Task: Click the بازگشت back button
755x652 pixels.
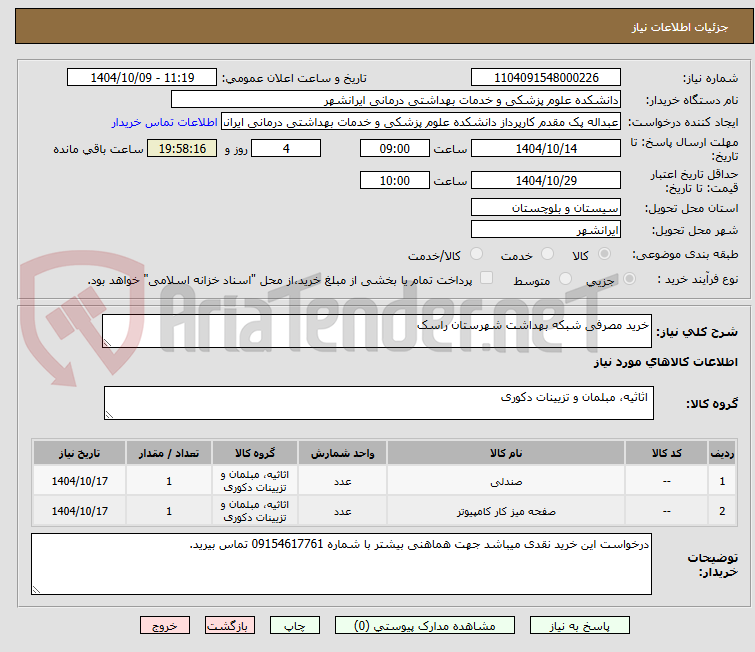Action: (230, 626)
